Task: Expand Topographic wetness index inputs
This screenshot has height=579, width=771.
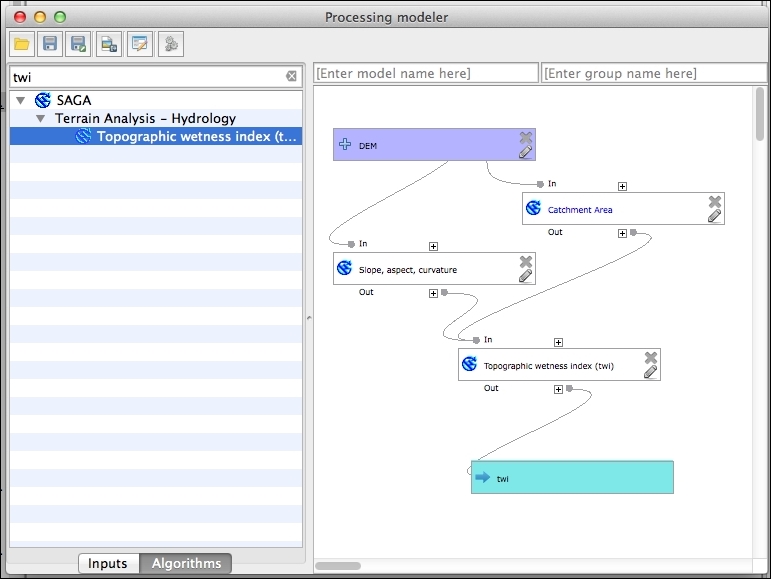Action: pyautogui.click(x=559, y=342)
